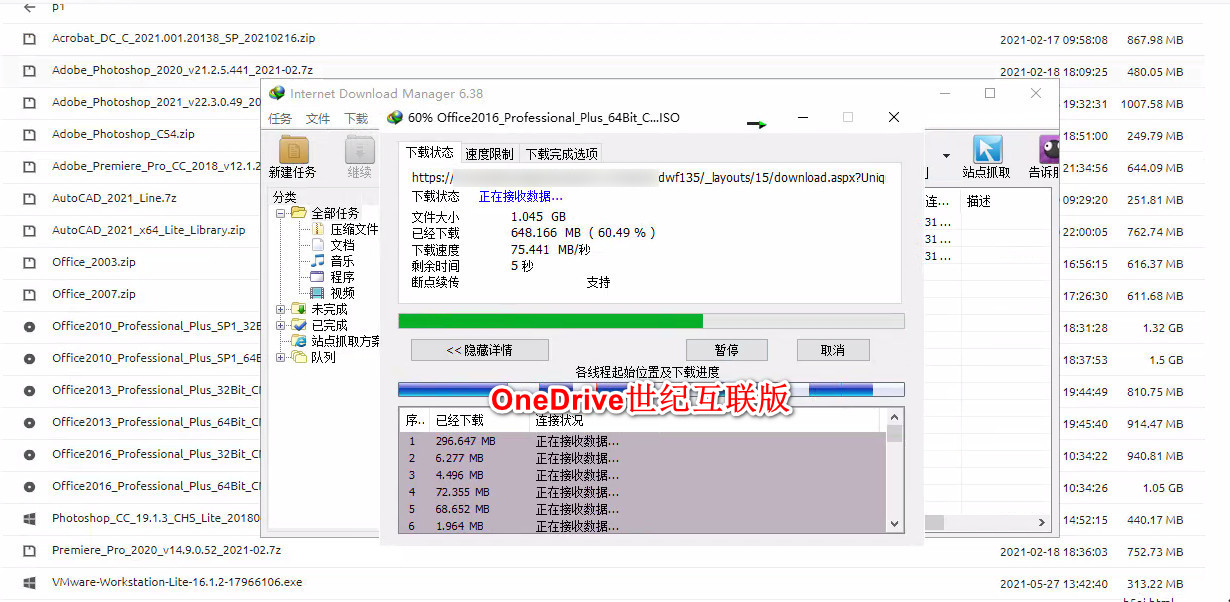Select thread row with 296.647 MB
The width and height of the screenshot is (1230, 602).
pyautogui.click(x=642, y=441)
